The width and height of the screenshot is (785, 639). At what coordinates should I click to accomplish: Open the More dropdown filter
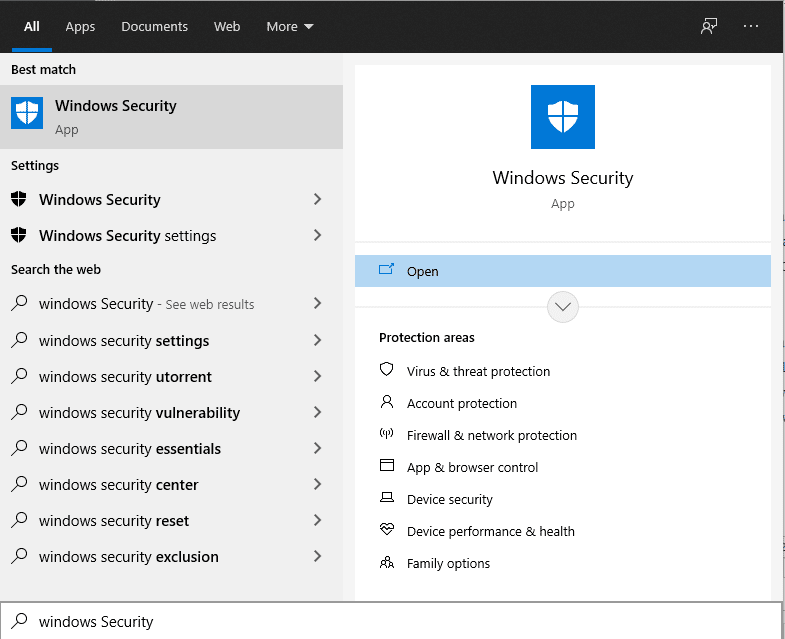point(290,26)
